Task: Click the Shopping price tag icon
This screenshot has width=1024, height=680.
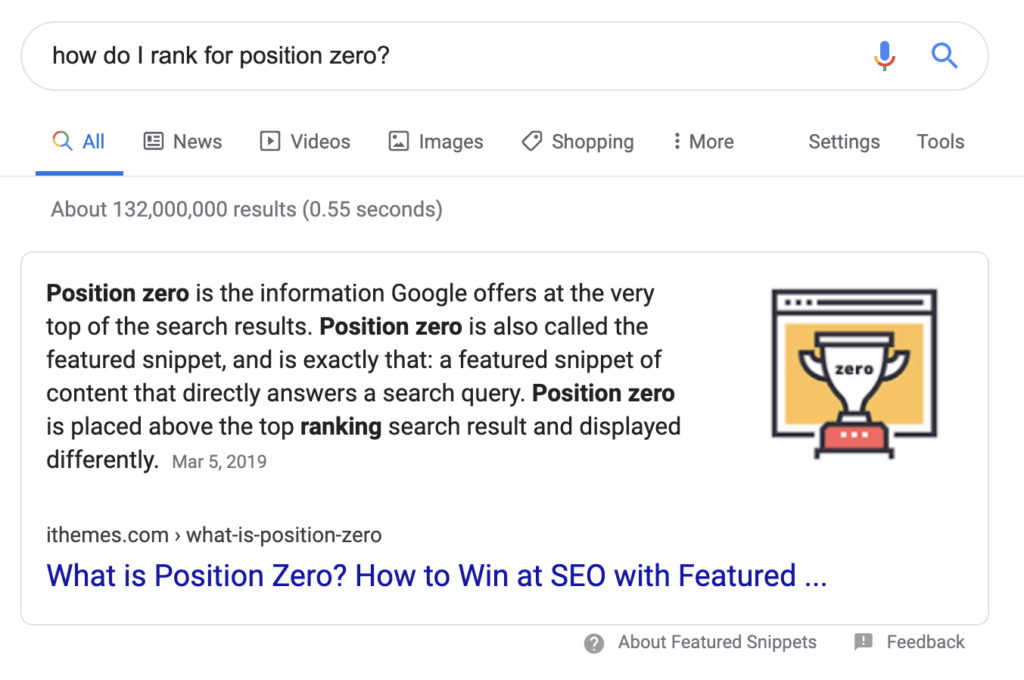Action: pyautogui.click(x=531, y=141)
